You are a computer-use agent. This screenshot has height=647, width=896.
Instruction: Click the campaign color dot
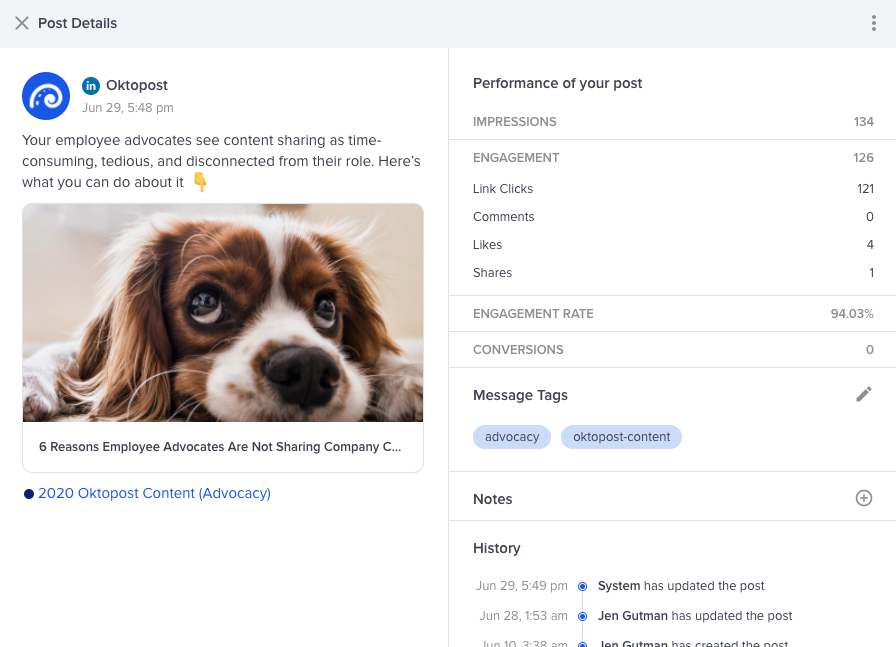[x=29, y=493]
